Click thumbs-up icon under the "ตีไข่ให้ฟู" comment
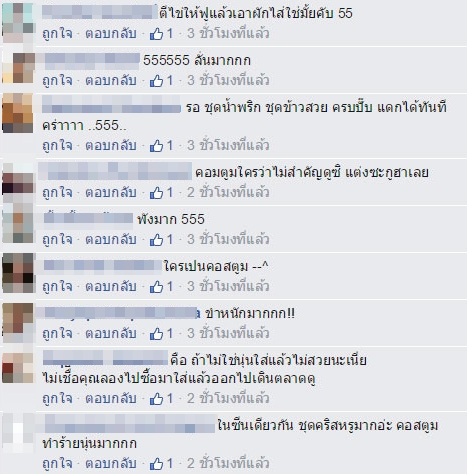Screen dimensions: 467x474 pos(156,33)
